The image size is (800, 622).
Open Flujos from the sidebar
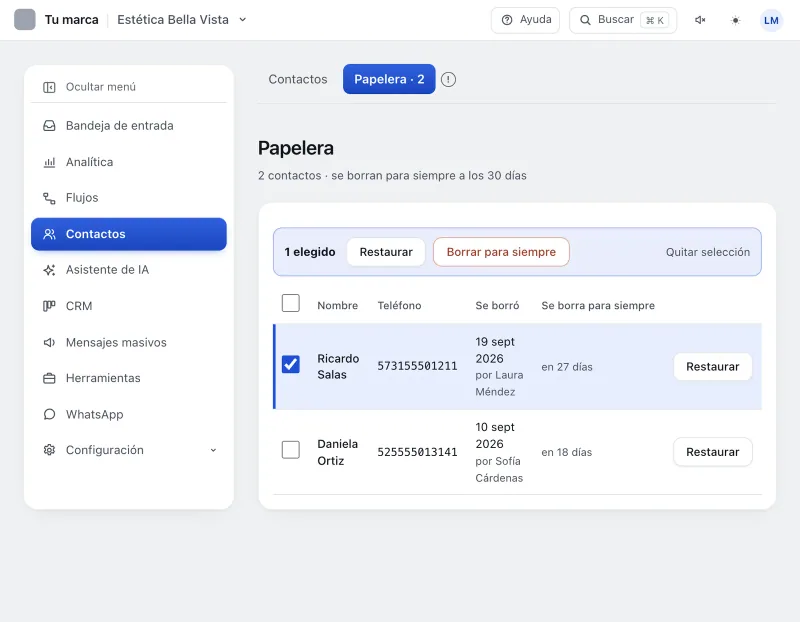[129, 198]
